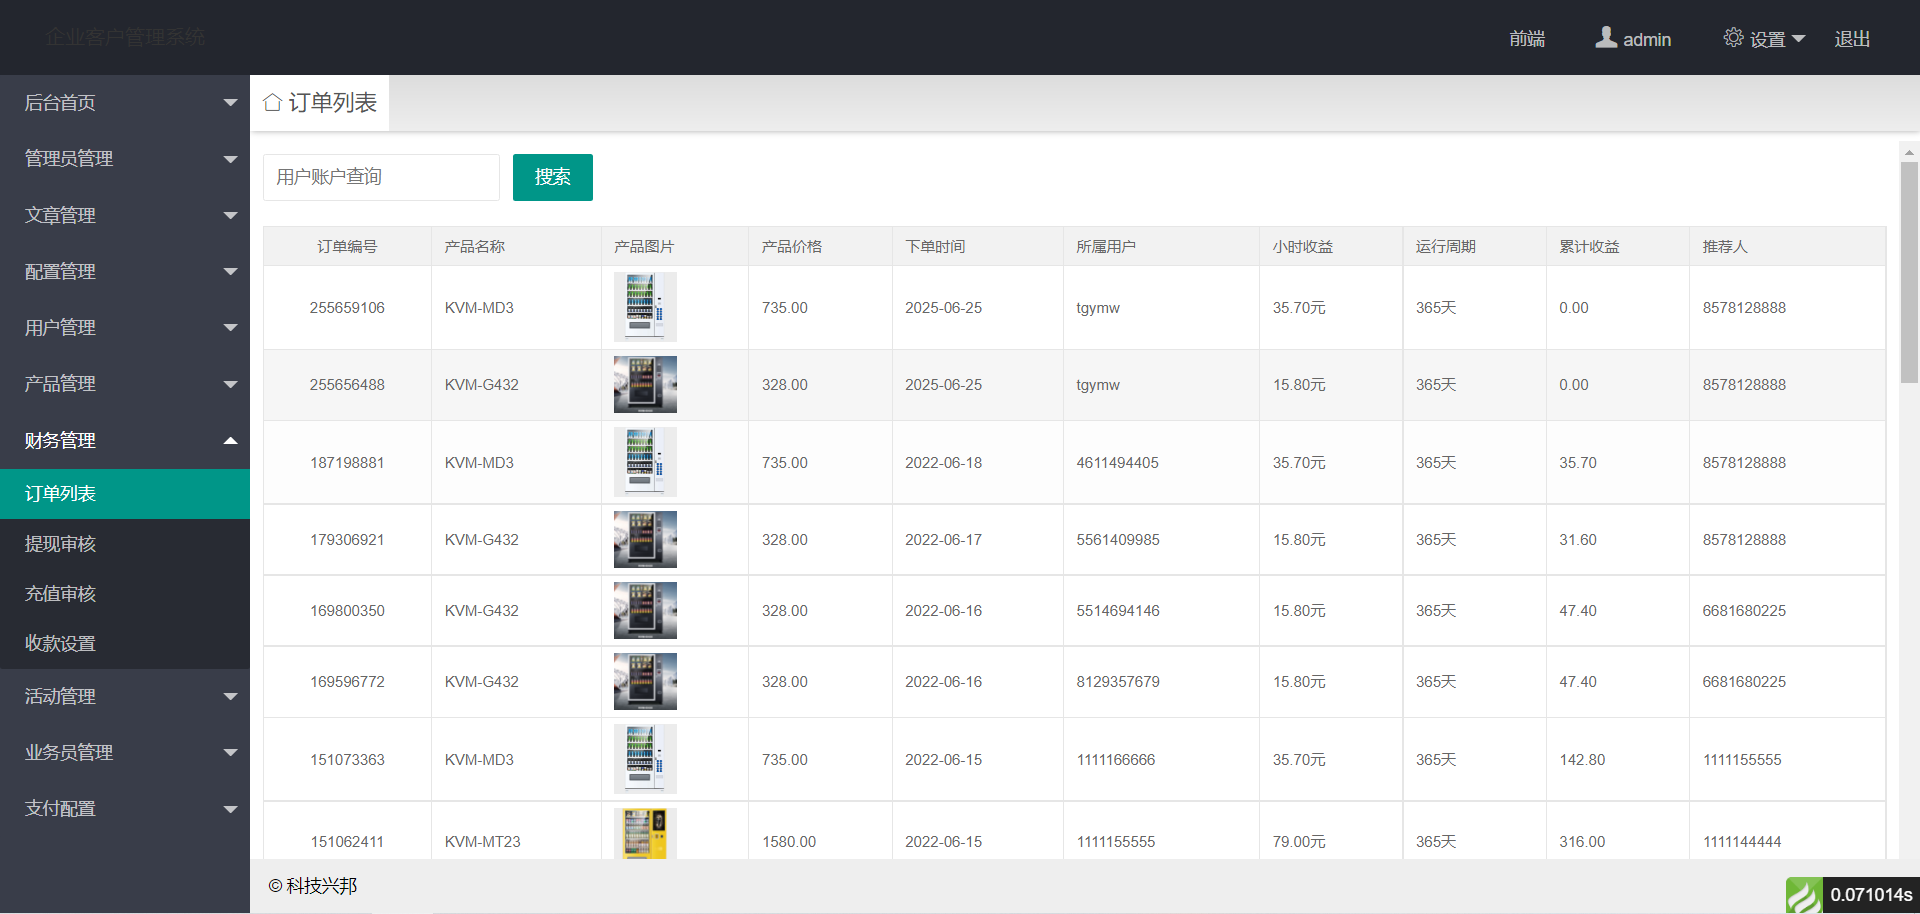Click the admin user profile icon
Viewport: 1920px width, 914px height.
pos(1606,38)
